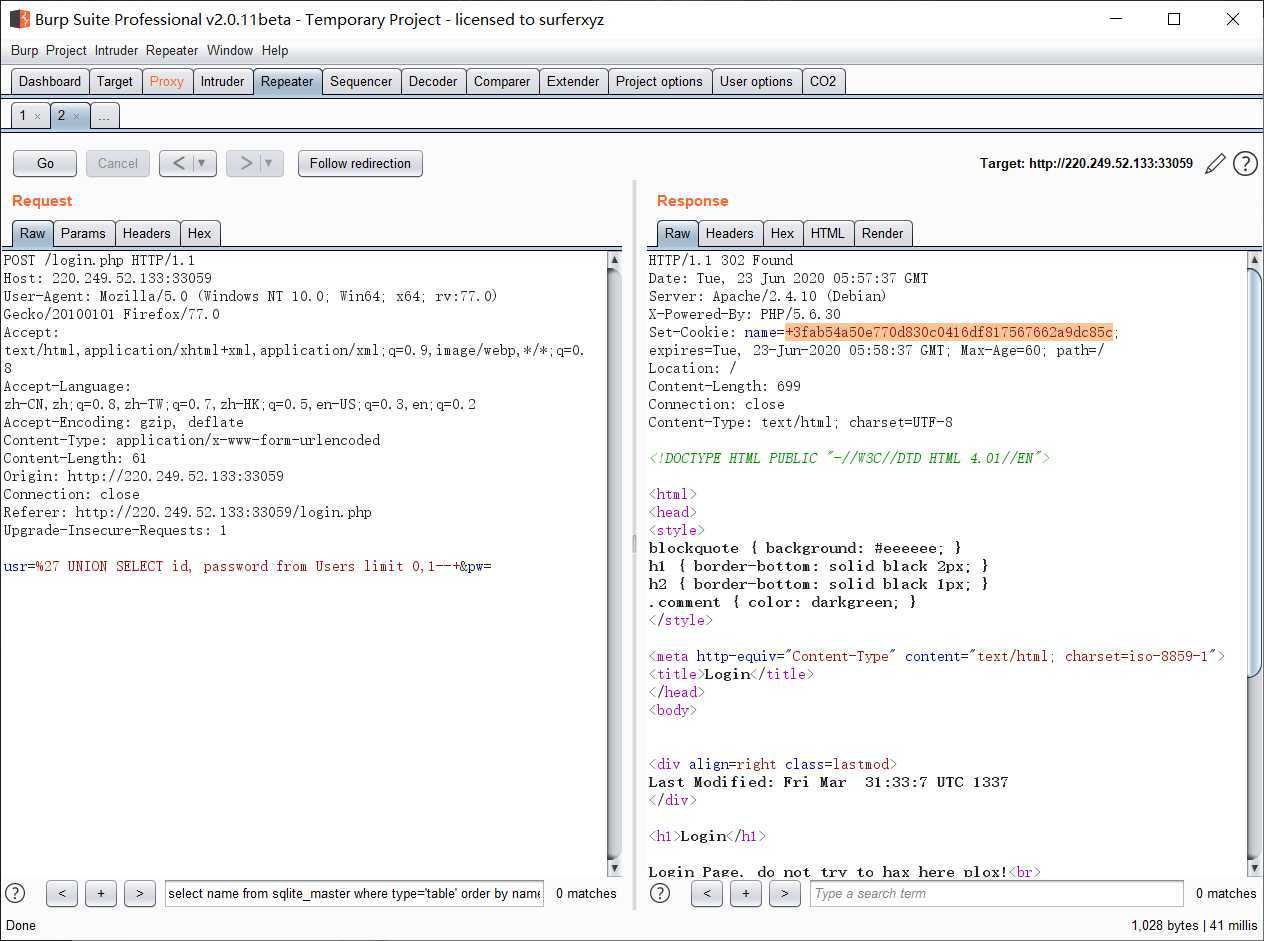
Task: Click request pane scrollbar down arrow
Action: click(x=614, y=869)
